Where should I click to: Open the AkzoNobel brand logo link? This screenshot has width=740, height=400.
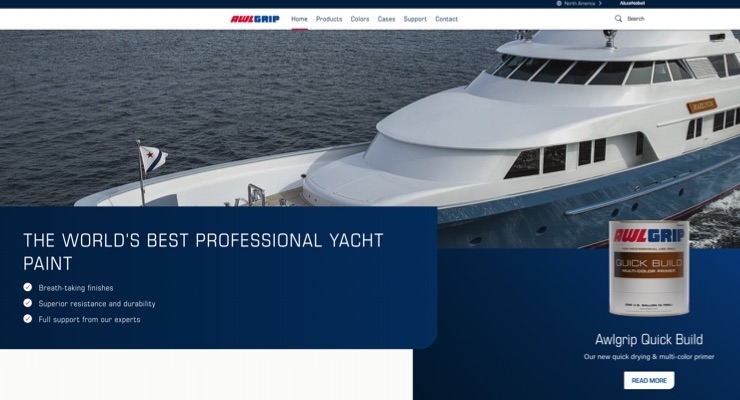tap(632, 3)
